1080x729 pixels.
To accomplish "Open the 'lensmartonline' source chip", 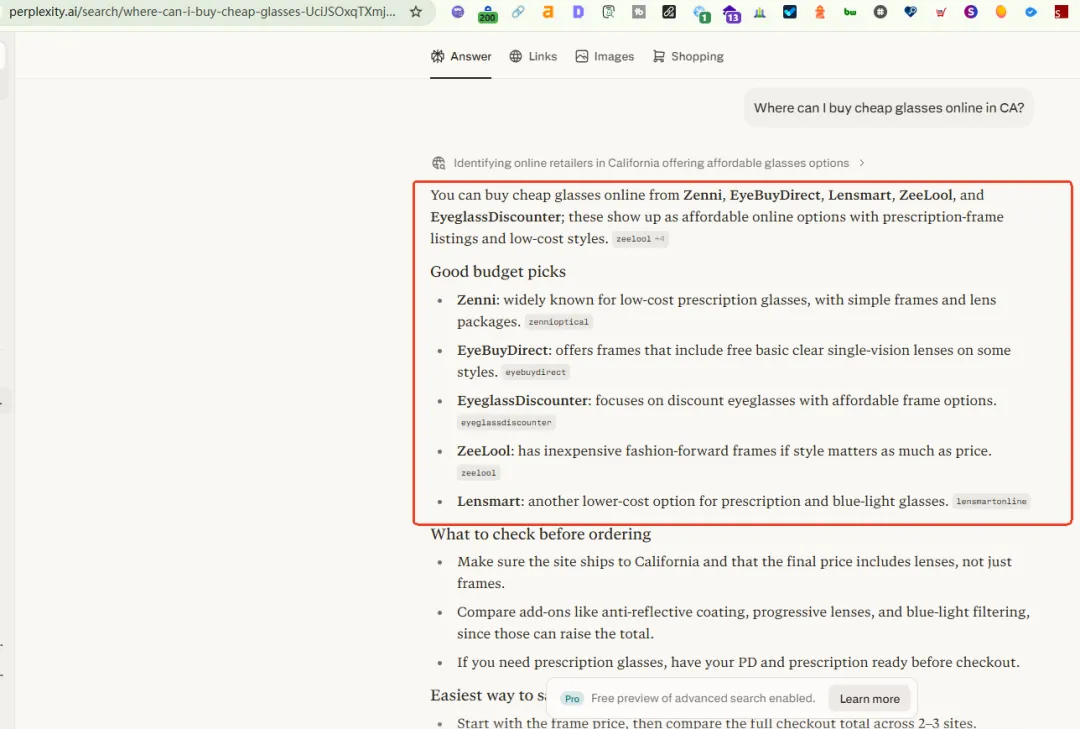I will 991,501.
